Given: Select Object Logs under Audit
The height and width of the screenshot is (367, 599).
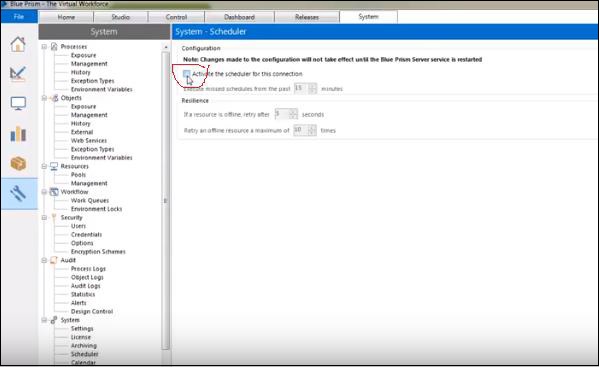Looking at the screenshot, I should (87, 277).
